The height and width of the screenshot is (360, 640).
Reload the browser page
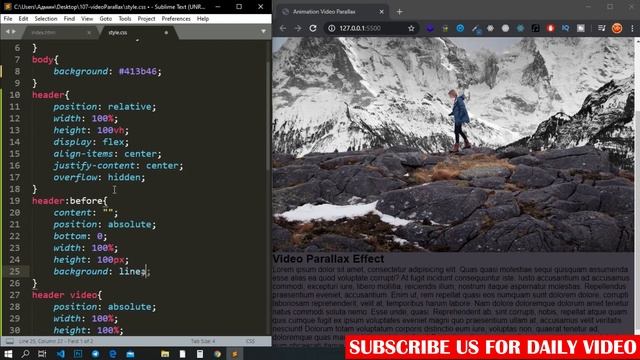313,28
